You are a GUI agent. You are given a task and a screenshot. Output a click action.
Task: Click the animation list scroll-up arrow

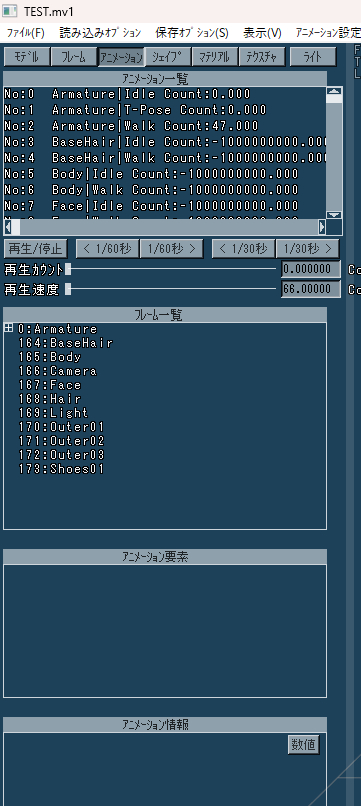(335, 91)
